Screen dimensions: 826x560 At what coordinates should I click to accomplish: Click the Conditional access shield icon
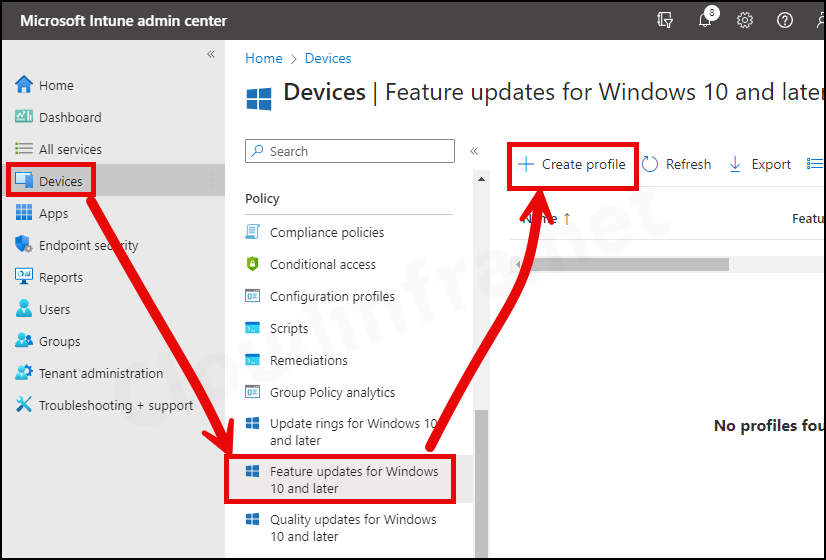pyautogui.click(x=252, y=263)
